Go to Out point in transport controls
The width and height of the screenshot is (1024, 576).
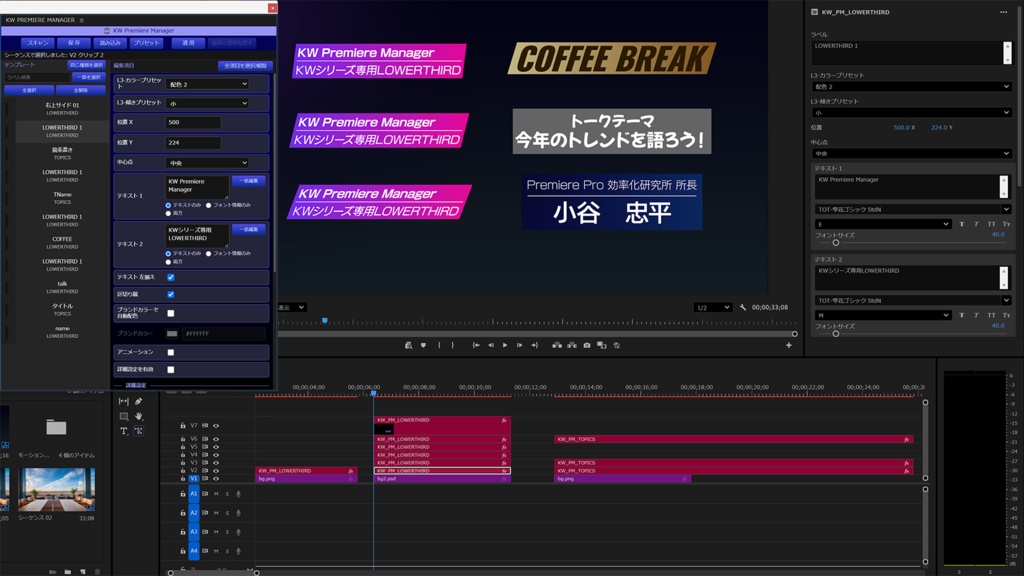click(534, 345)
